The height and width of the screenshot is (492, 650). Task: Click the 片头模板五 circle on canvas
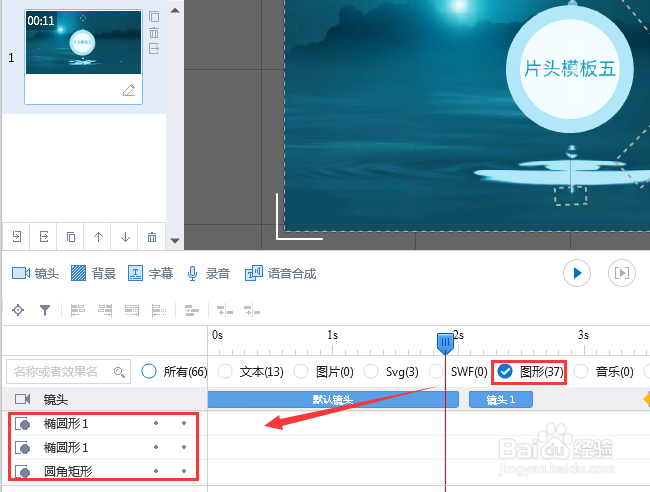(570, 69)
